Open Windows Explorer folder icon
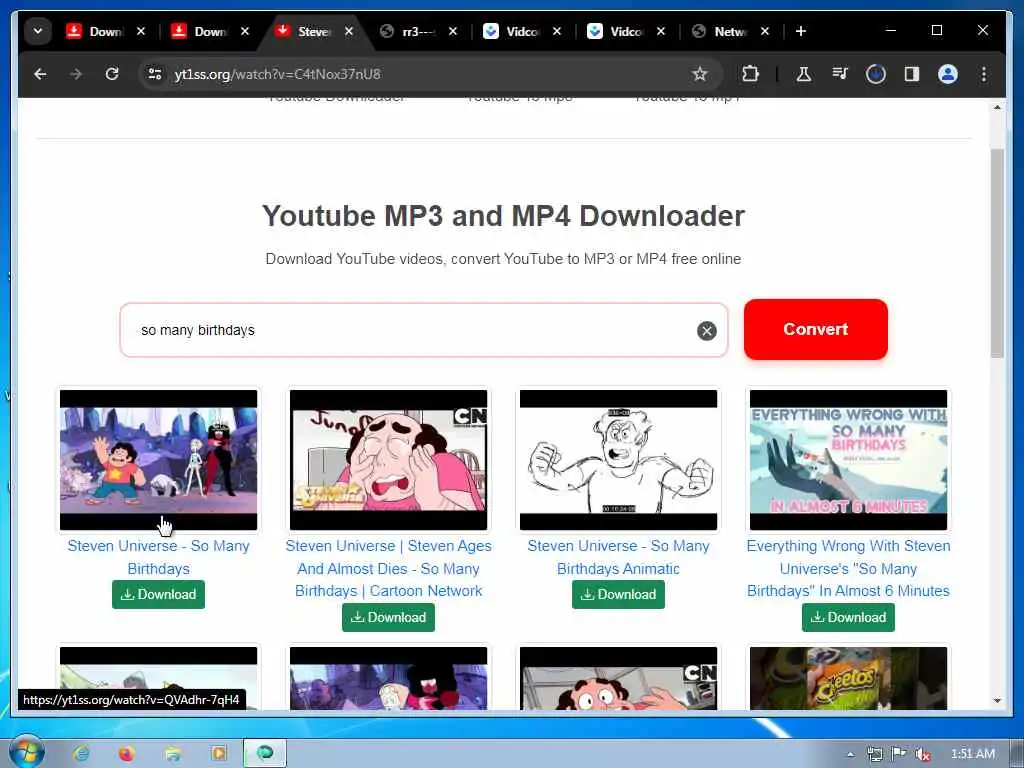This screenshot has width=1024, height=768. (173, 754)
